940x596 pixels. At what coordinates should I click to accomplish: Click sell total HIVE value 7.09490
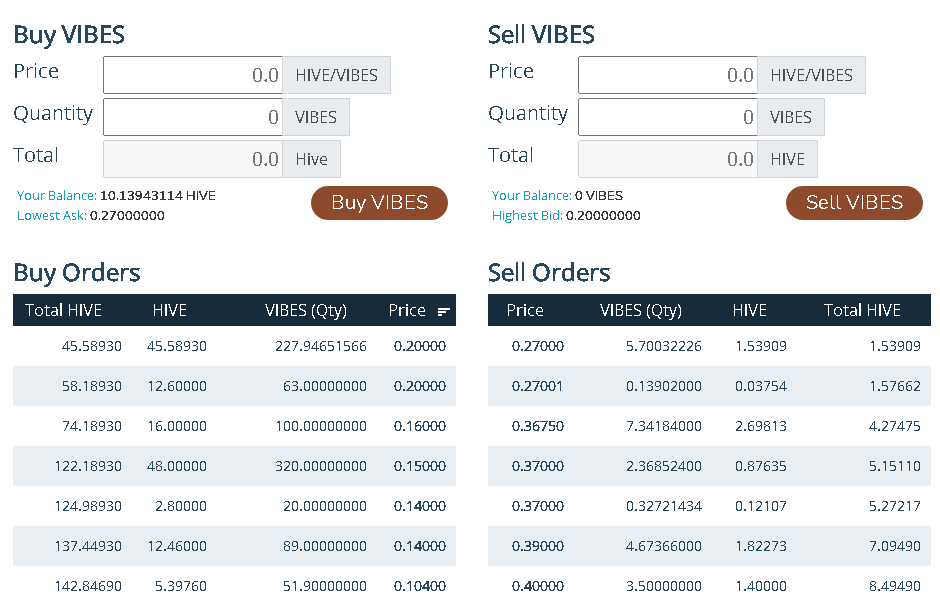pyautogui.click(x=894, y=546)
